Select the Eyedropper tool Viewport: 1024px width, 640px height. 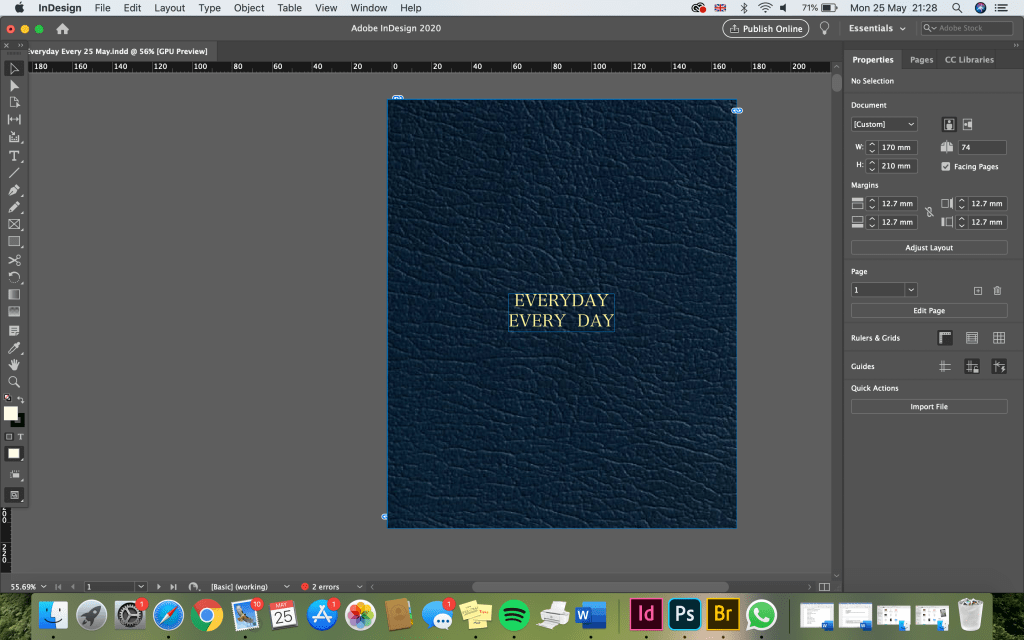[x=14, y=348]
